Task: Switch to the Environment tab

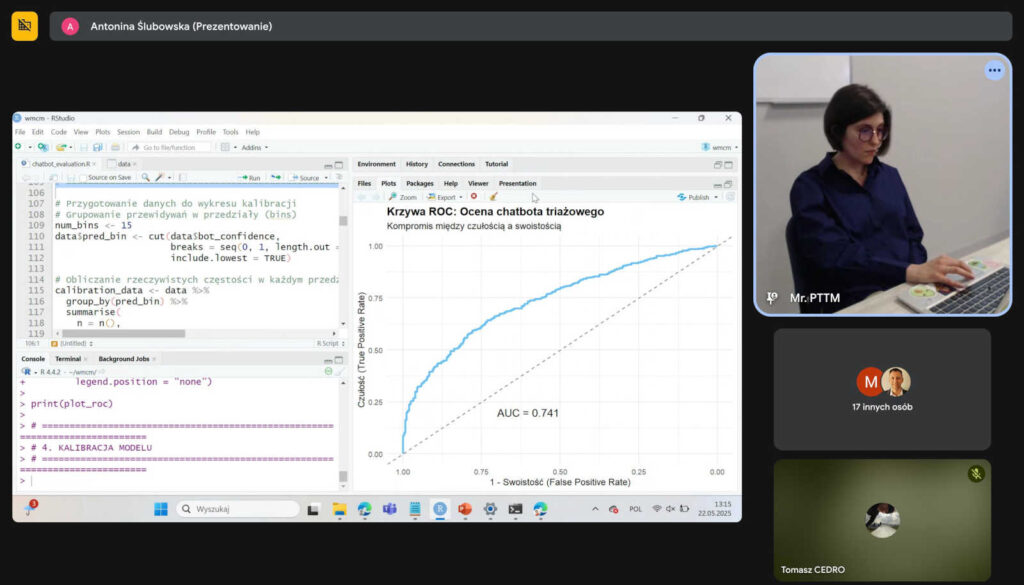Action: (376, 164)
